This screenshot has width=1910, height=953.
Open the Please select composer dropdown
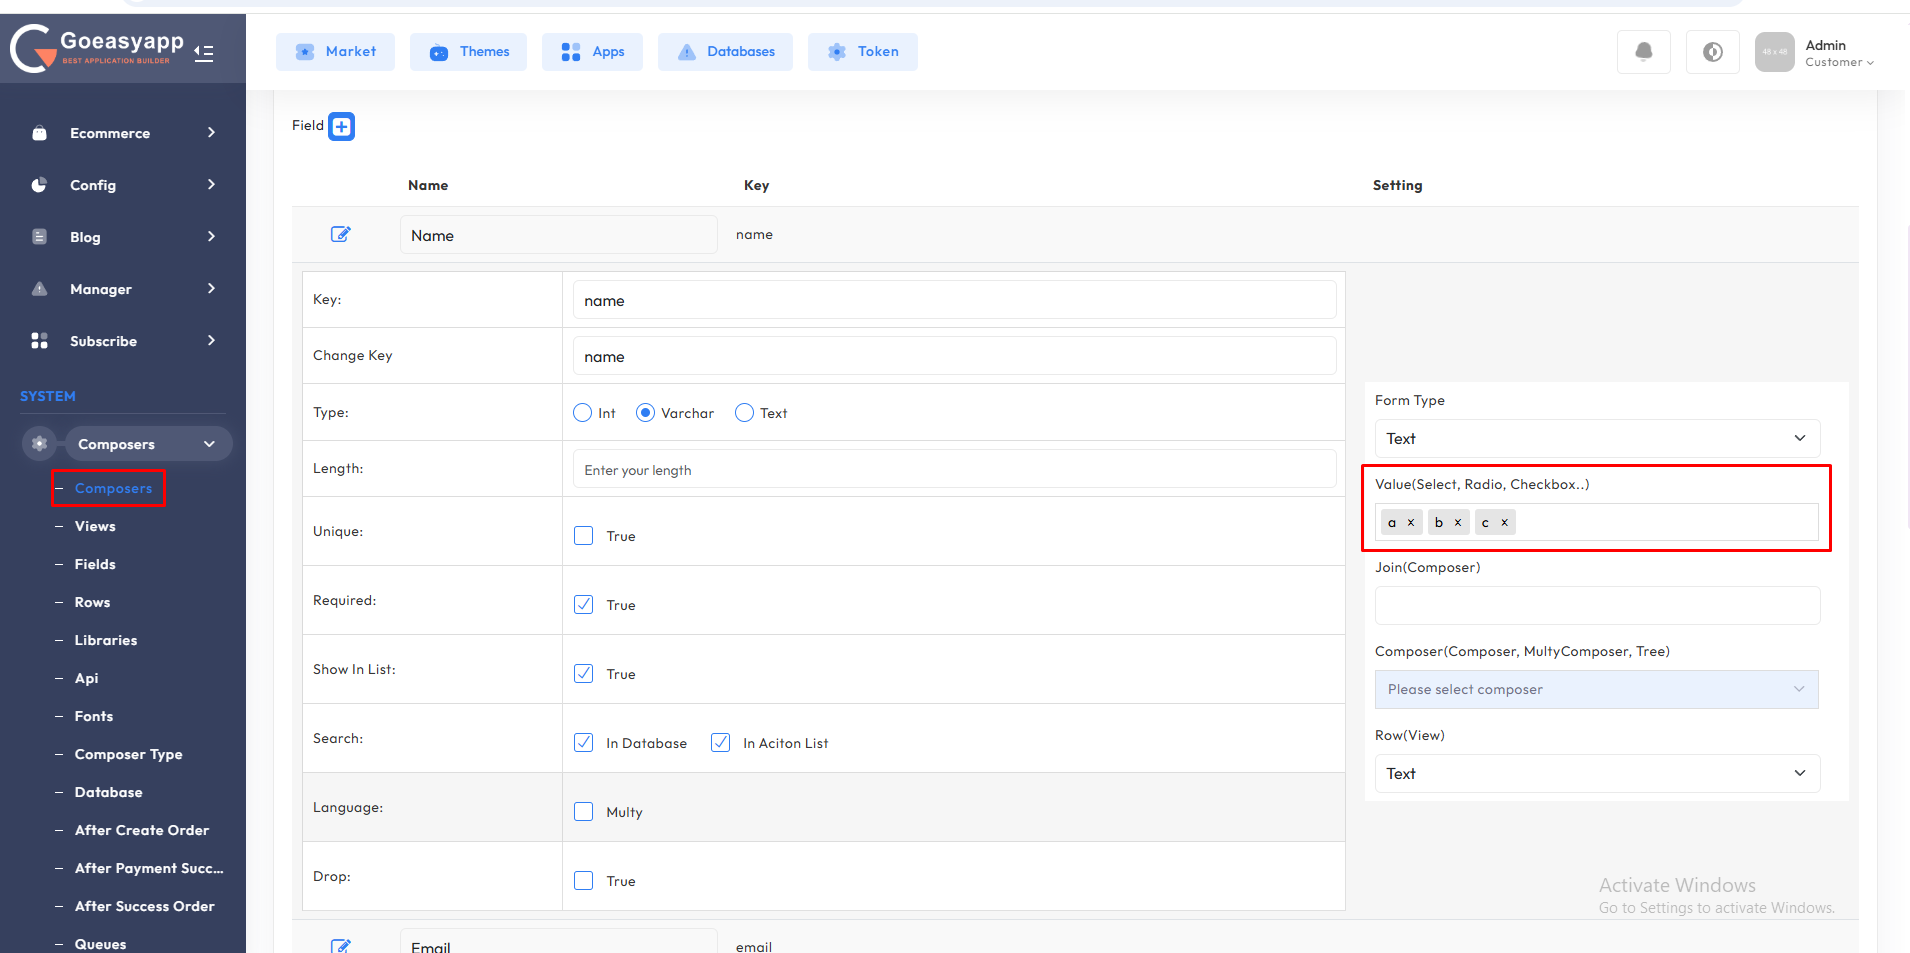[1596, 690]
